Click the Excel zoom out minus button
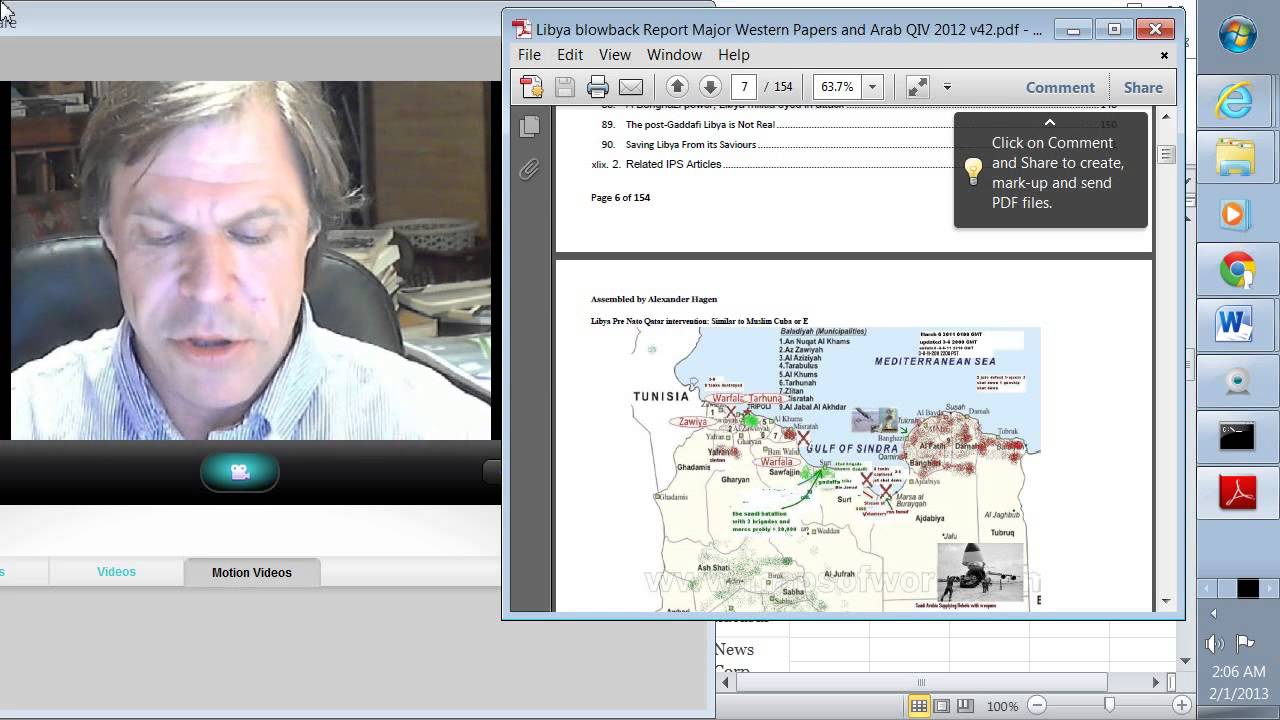The width and height of the screenshot is (1280, 720). [x=1037, y=706]
